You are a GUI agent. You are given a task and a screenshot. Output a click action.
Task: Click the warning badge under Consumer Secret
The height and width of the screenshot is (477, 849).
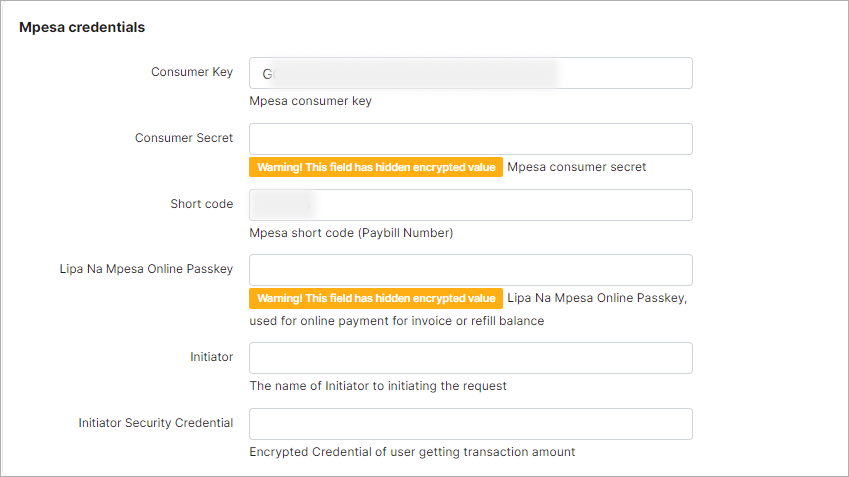(x=375, y=167)
